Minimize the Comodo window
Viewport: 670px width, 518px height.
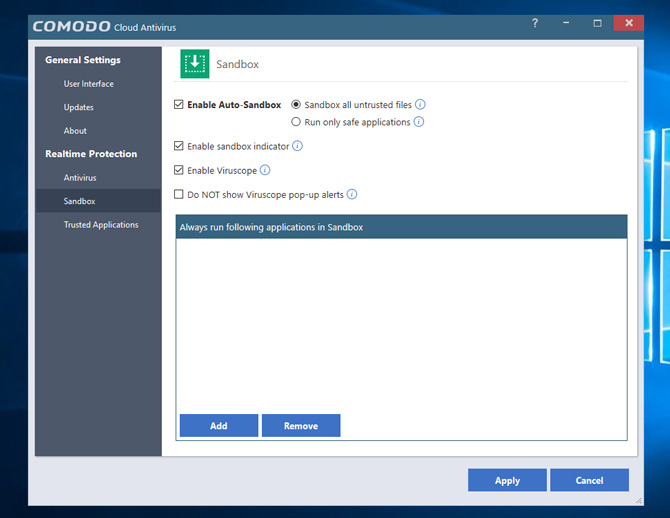coord(566,23)
